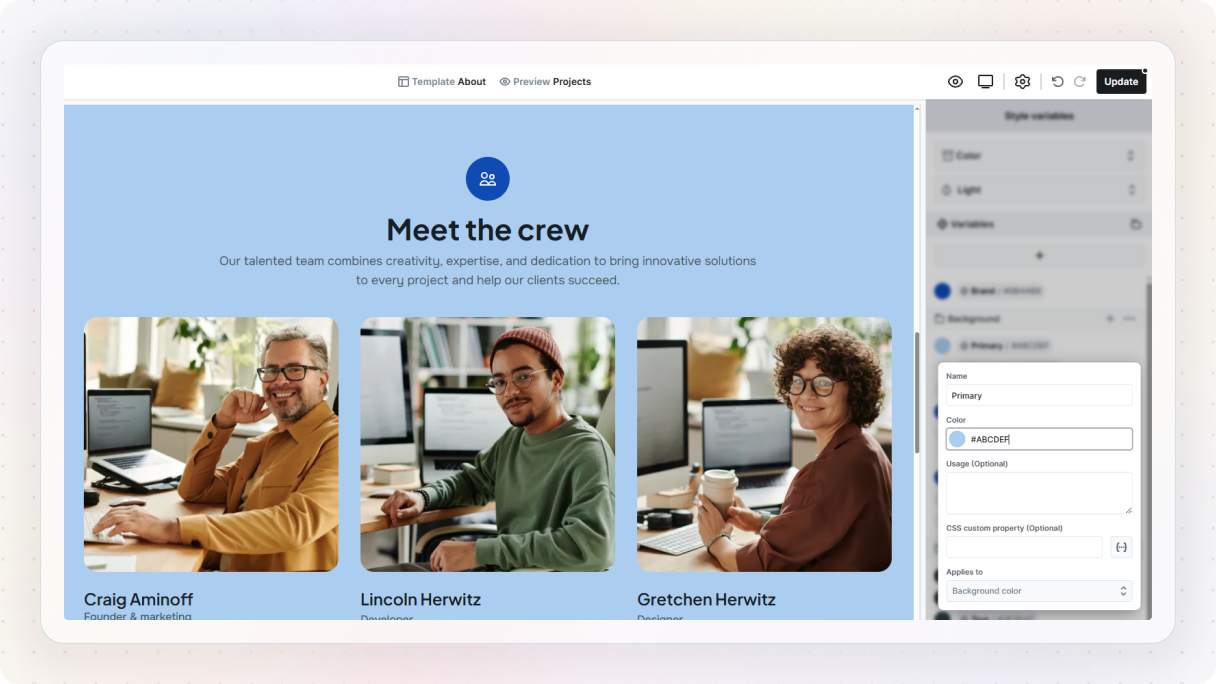Select the Meet the crew heading

(488, 230)
